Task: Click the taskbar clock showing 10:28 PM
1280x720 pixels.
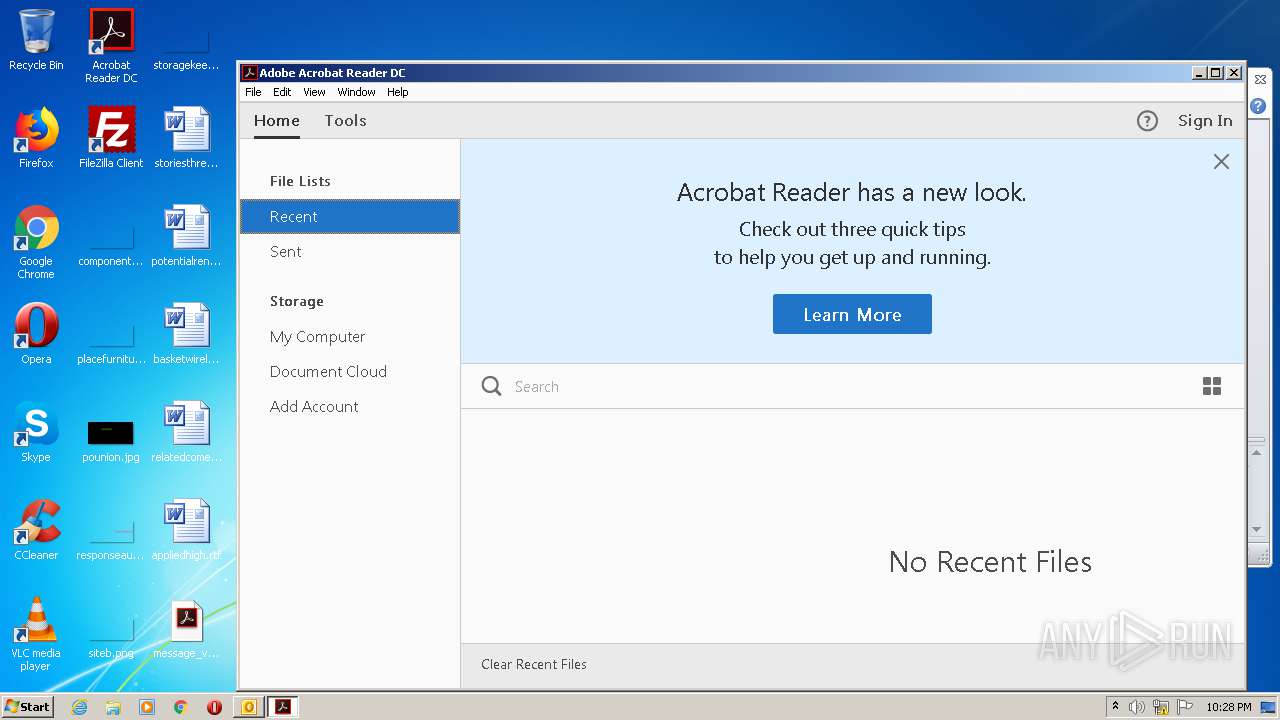Action: pos(1229,707)
